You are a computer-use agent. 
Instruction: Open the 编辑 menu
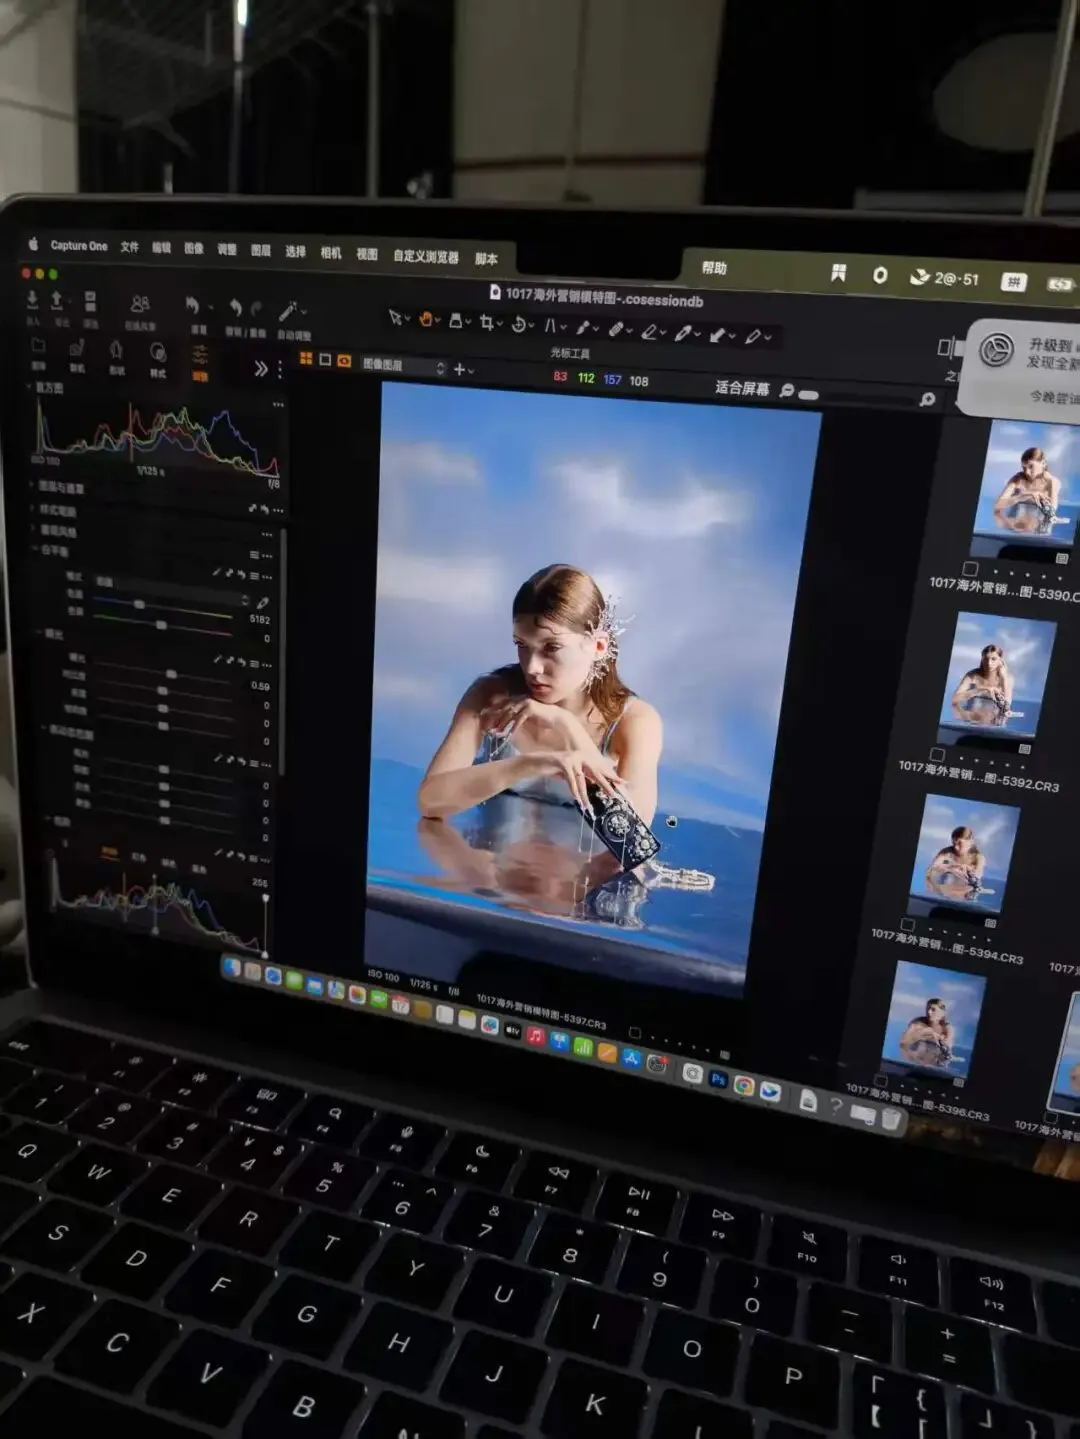click(162, 247)
